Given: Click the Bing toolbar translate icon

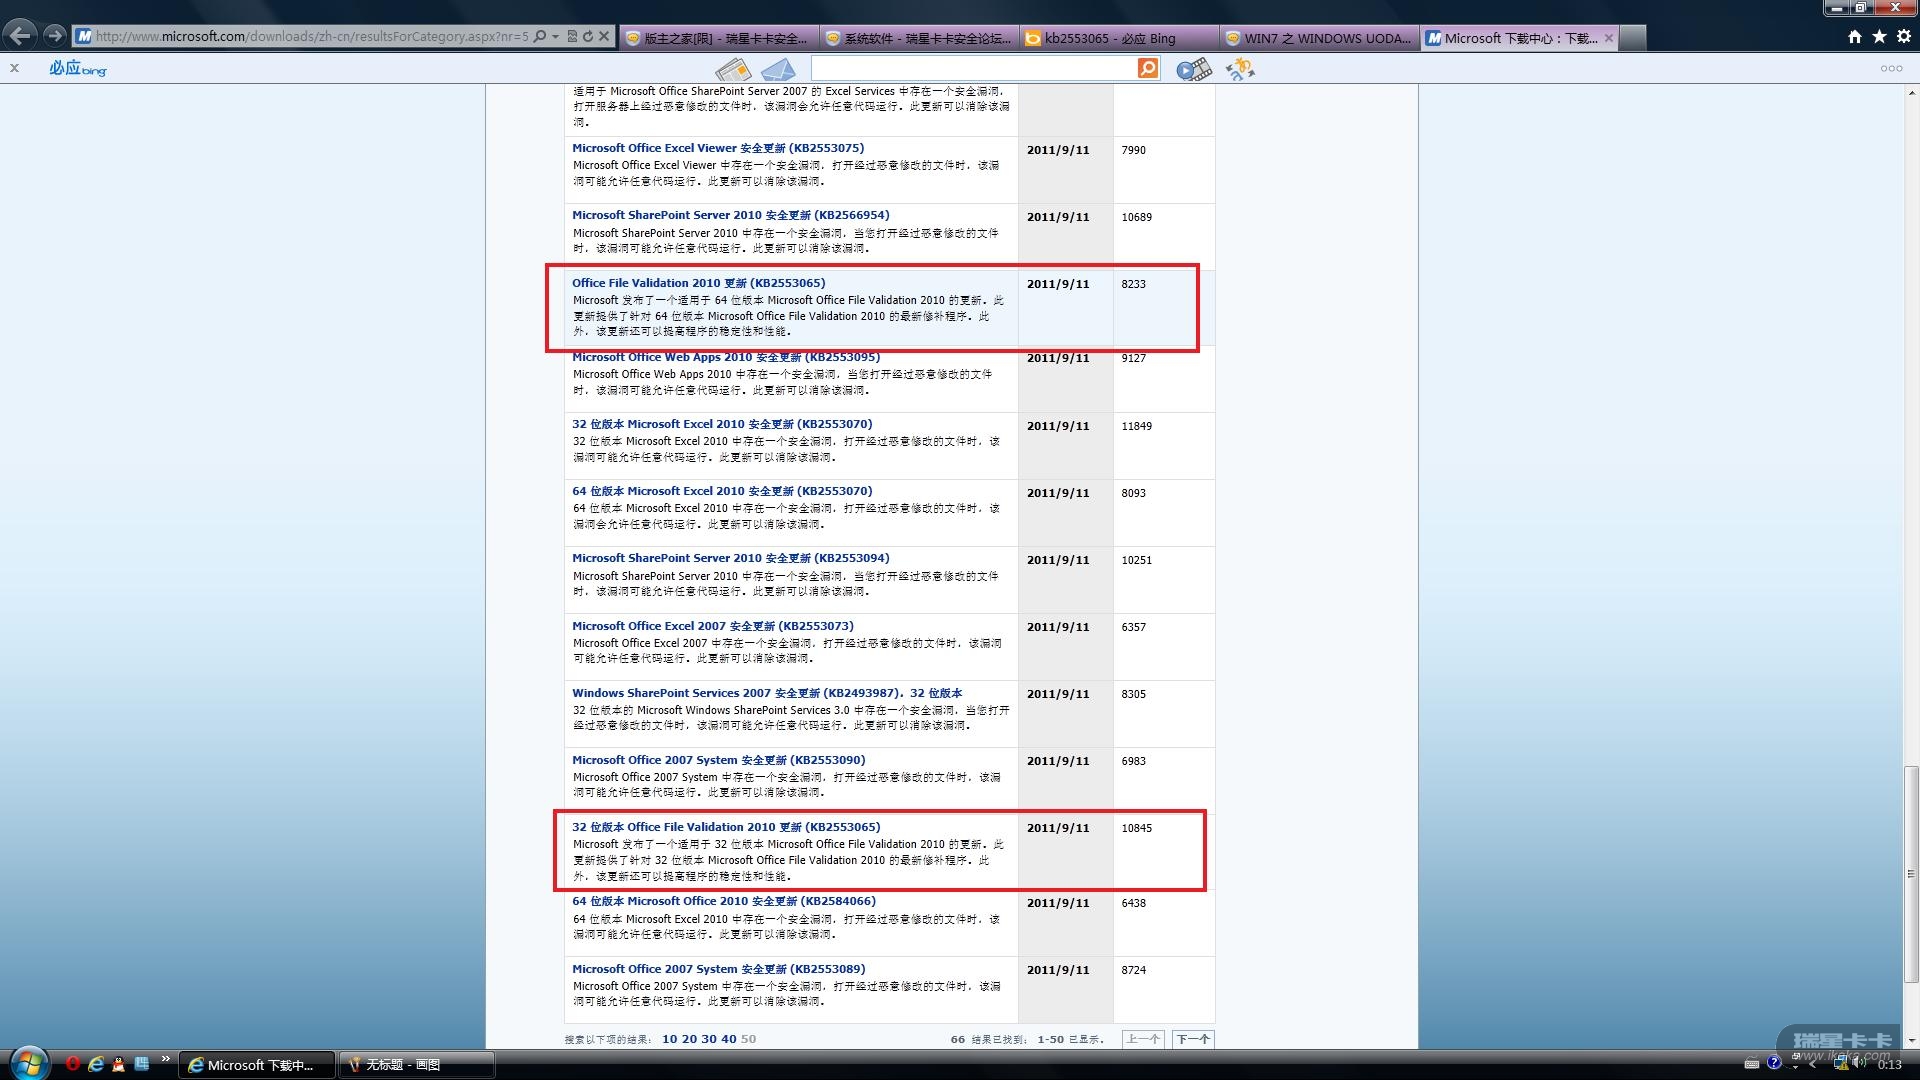Looking at the screenshot, I should coord(1240,69).
